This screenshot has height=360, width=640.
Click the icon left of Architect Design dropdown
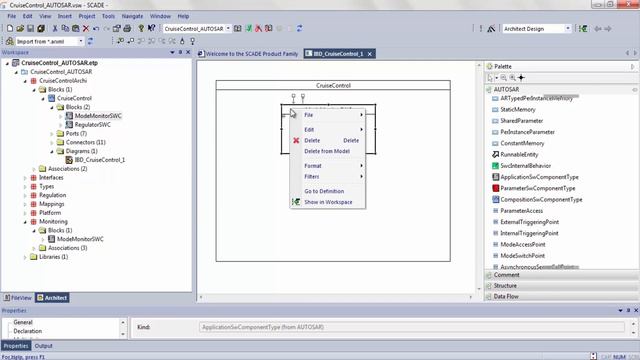coord(491,29)
